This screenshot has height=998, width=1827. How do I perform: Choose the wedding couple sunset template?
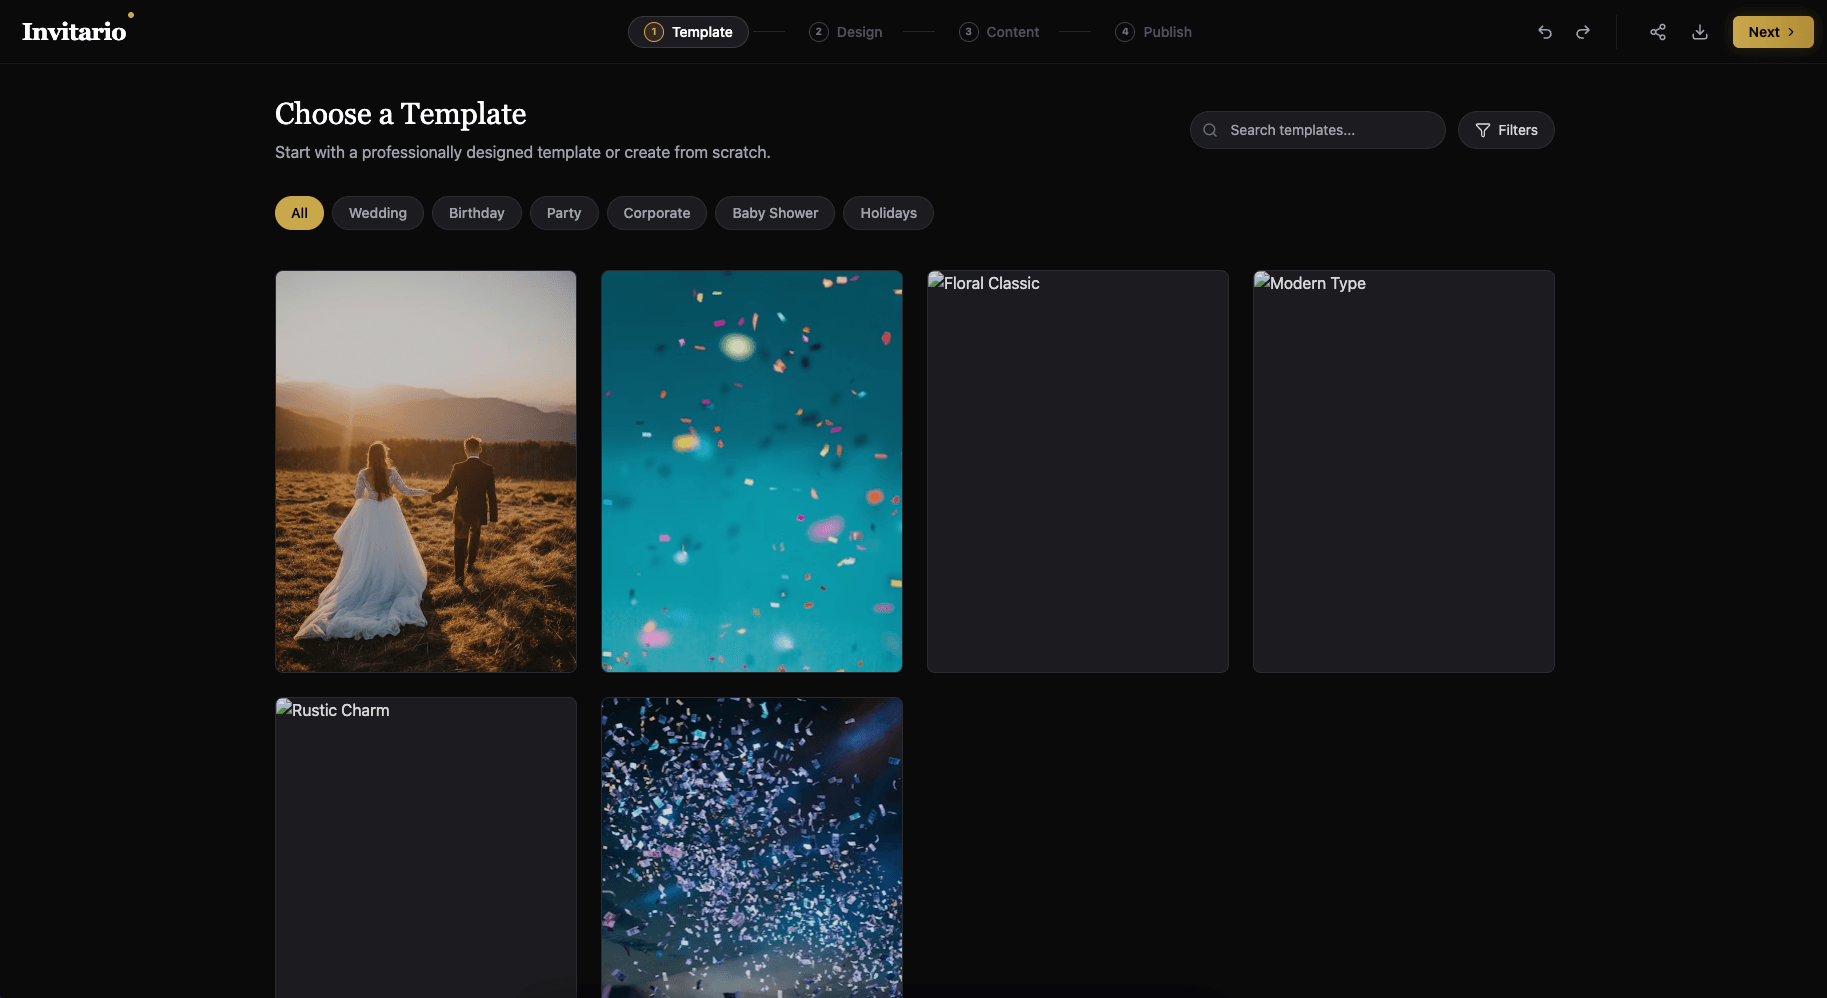pos(426,471)
